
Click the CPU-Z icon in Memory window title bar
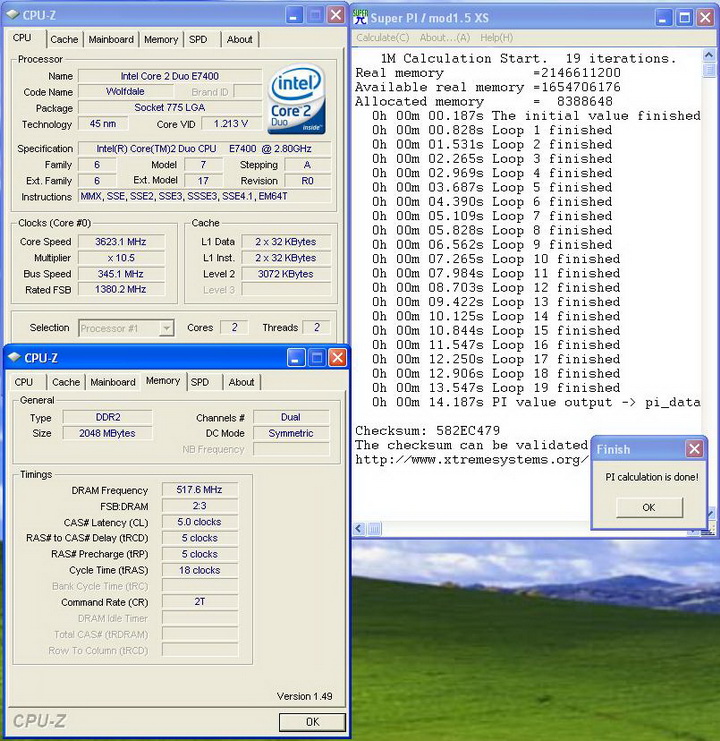pos(14,358)
